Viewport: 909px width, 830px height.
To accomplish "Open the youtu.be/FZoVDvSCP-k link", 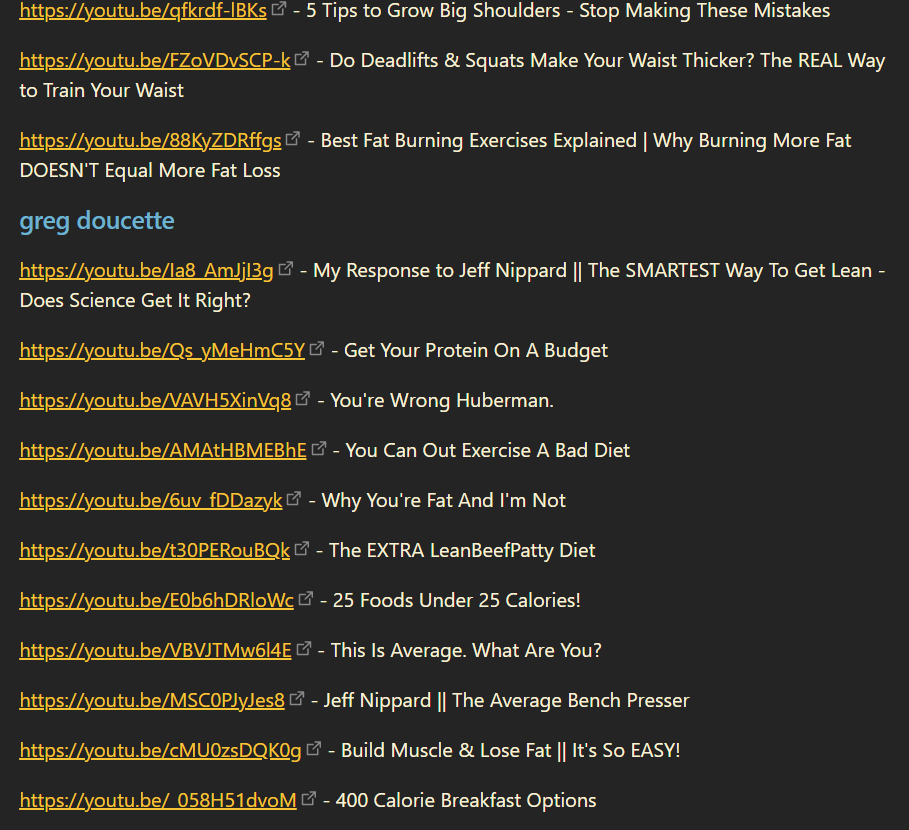I will click(x=155, y=60).
